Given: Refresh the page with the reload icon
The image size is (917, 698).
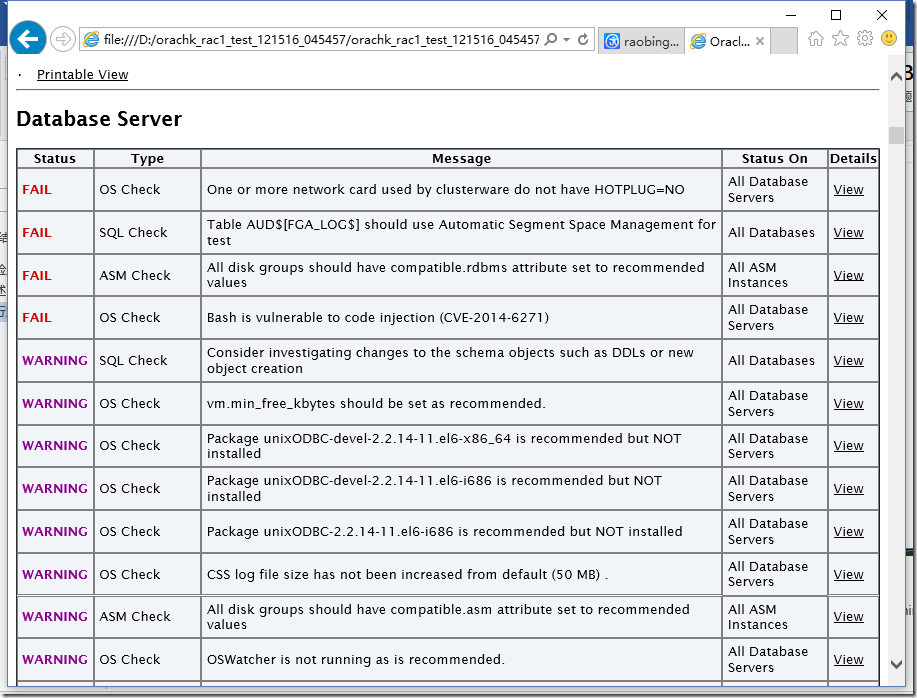Looking at the screenshot, I should pos(583,38).
